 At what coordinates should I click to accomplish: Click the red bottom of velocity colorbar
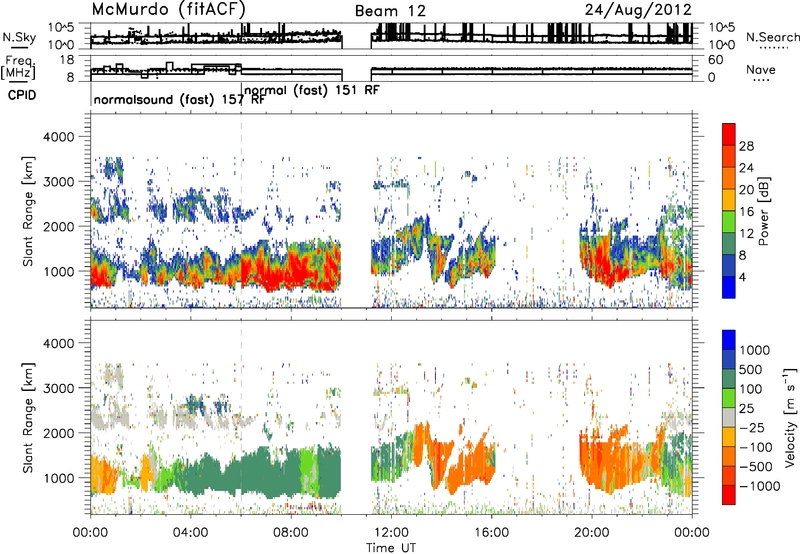click(x=729, y=495)
